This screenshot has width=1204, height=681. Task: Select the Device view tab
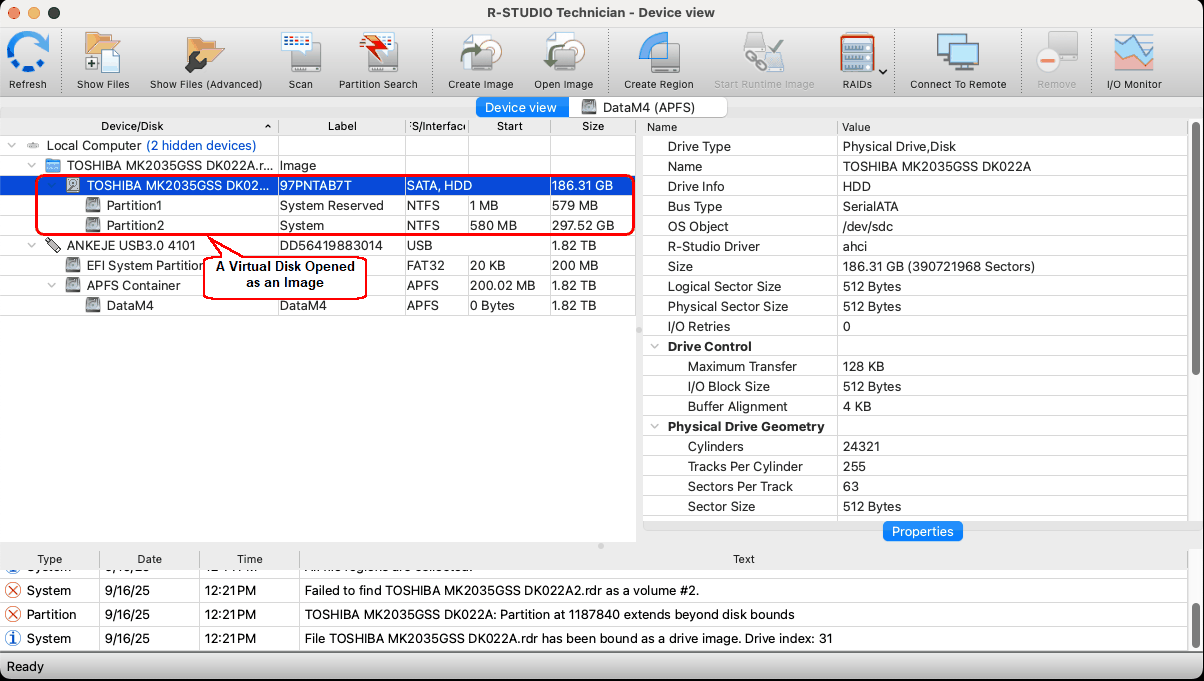tap(521, 107)
